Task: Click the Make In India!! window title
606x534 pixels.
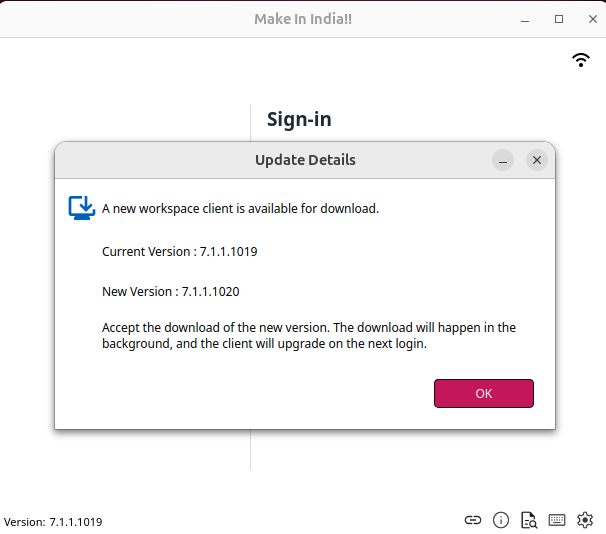Action: click(302, 19)
